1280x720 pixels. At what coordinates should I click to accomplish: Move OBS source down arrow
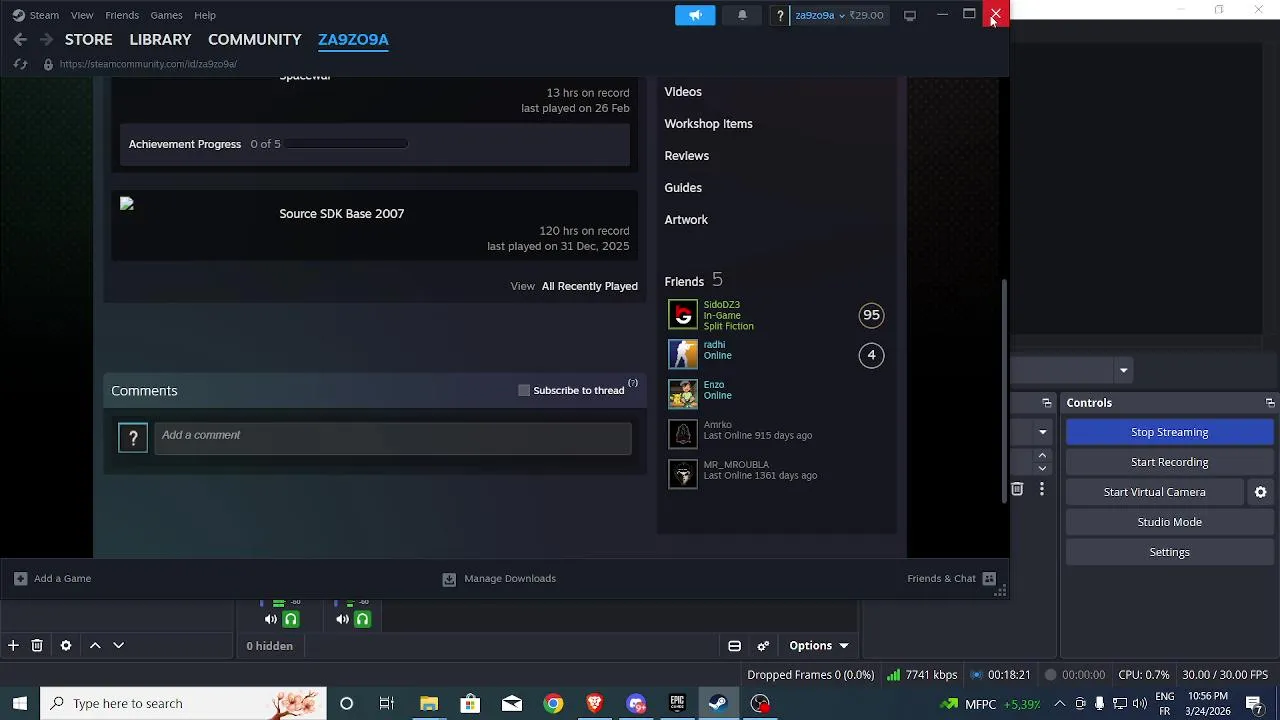[118, 645]
